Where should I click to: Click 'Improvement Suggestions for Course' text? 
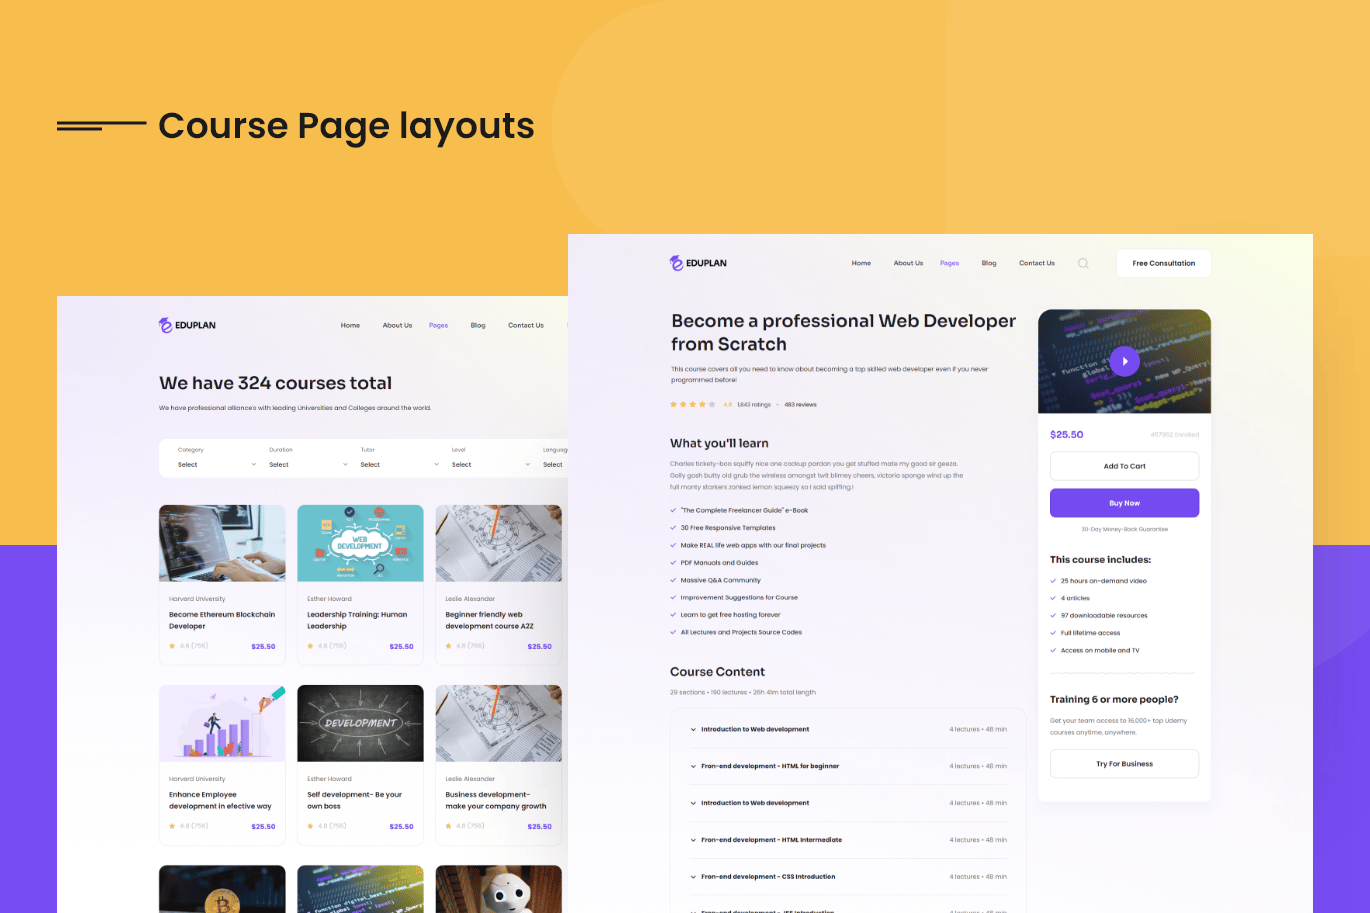click(739, 598)
